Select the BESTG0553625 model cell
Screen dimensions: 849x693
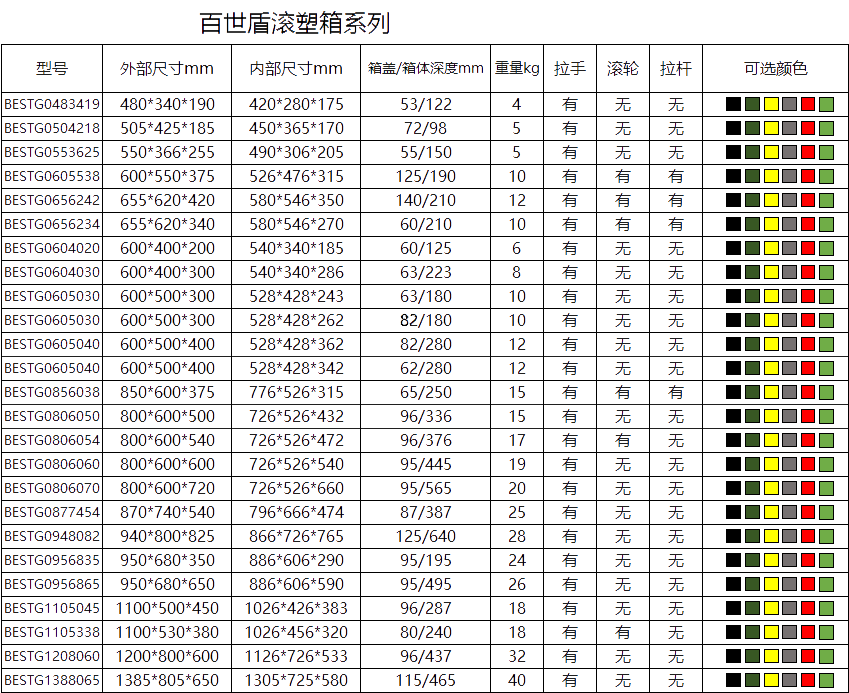(x=52, y=152)
